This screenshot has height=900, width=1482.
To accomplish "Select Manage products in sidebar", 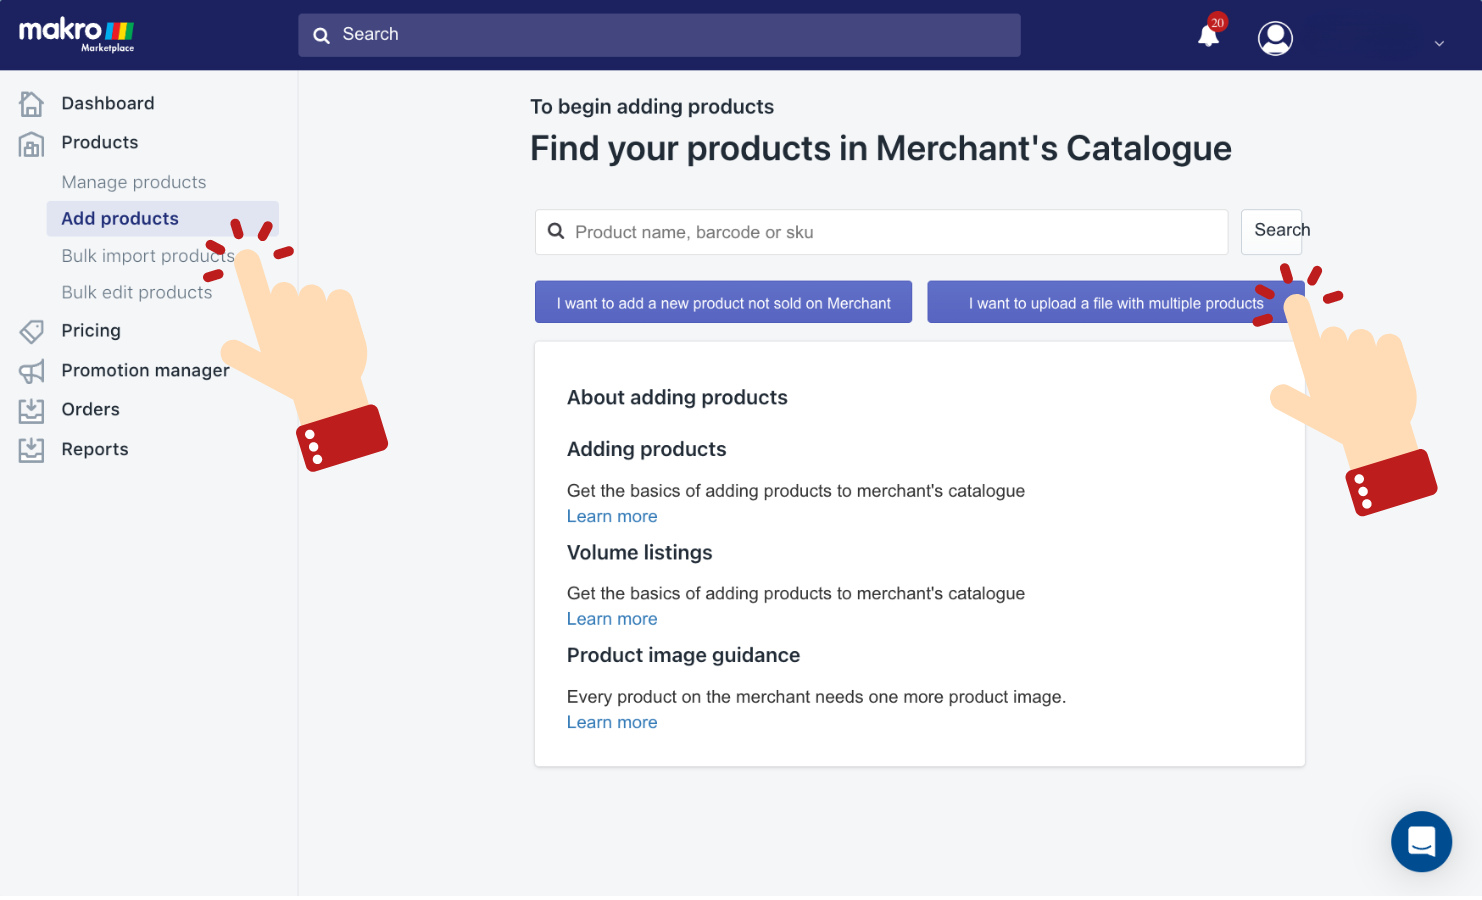I will (134, 182).
